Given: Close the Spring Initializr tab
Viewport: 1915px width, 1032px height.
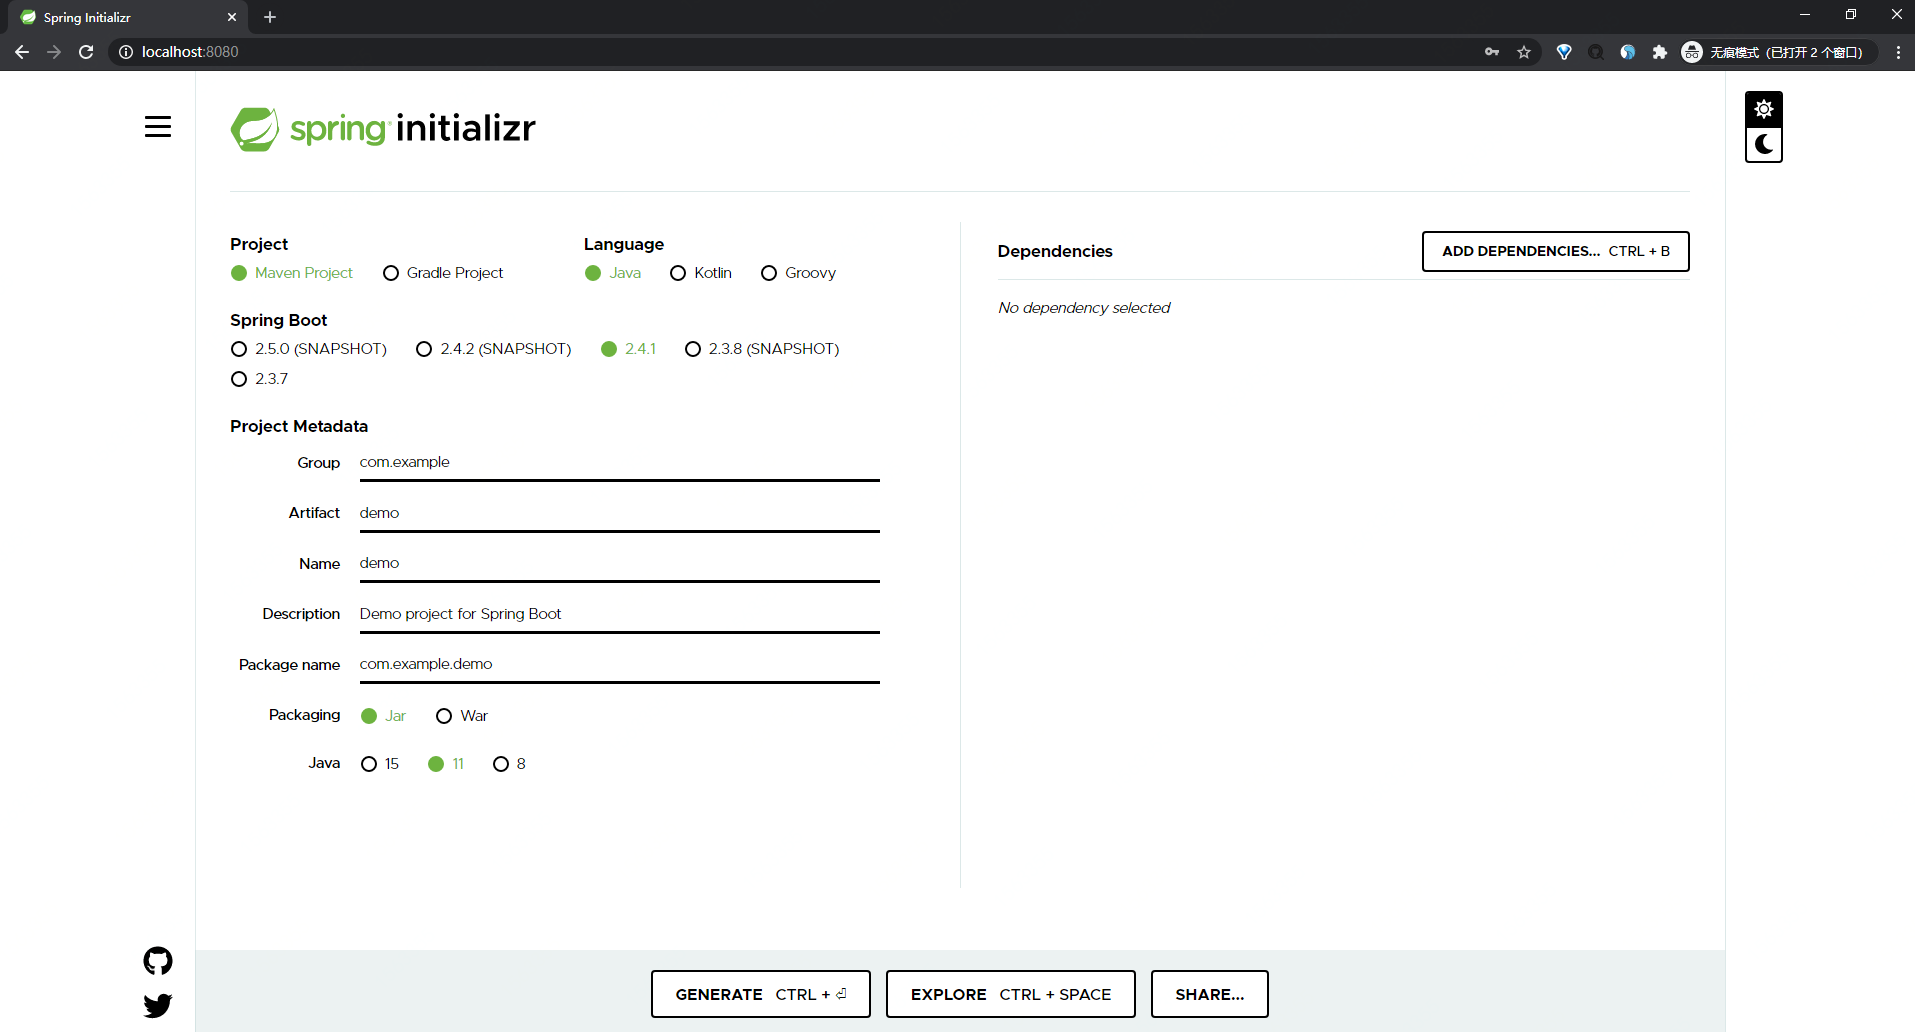Looking at the screenshot, I should [x=232, y=17].
